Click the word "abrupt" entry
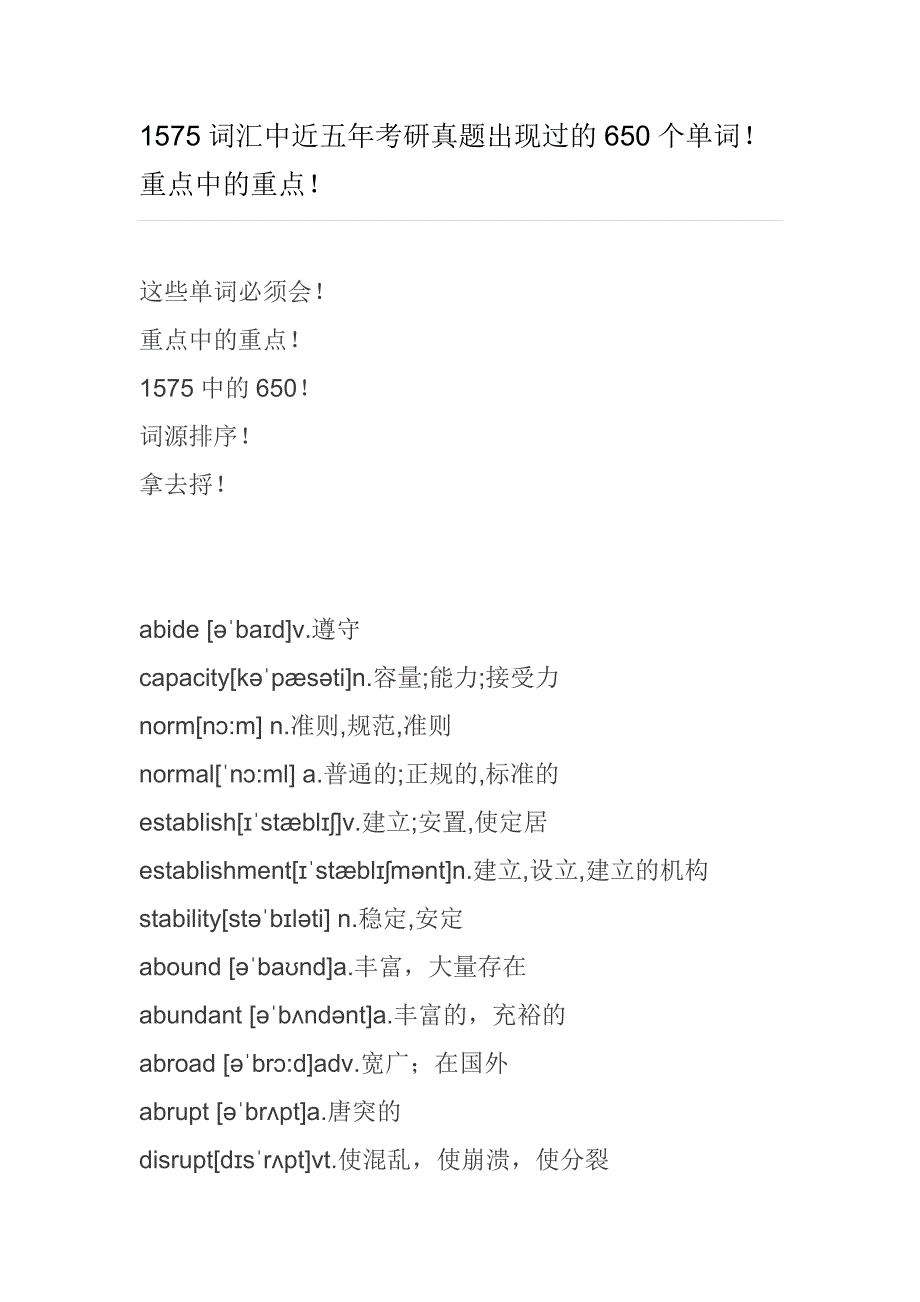Image resolution: width=920 pixels, height=1302 pixels. tap(174, 1111)
